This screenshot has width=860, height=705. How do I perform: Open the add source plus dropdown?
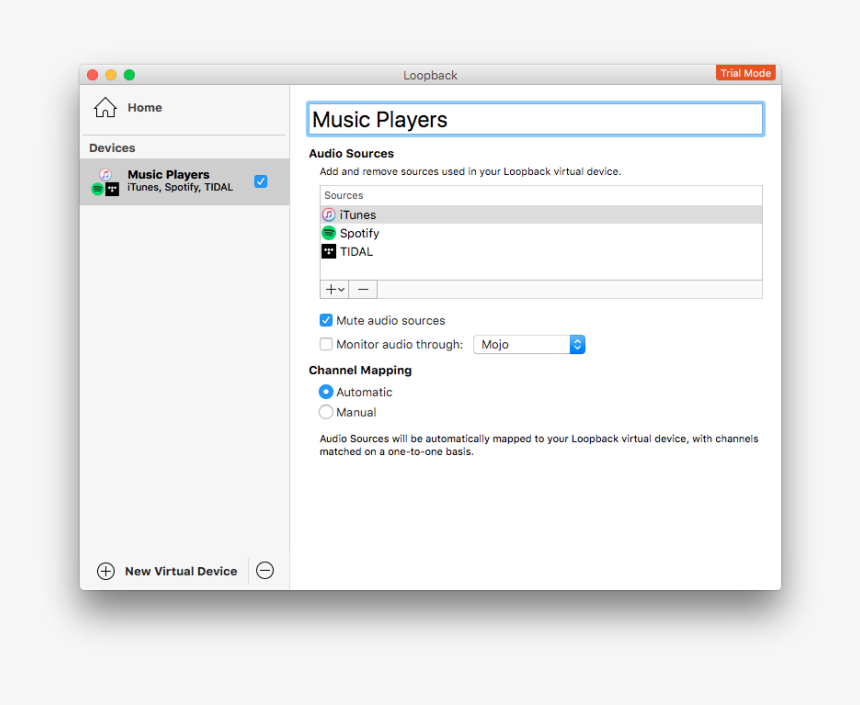335,290
